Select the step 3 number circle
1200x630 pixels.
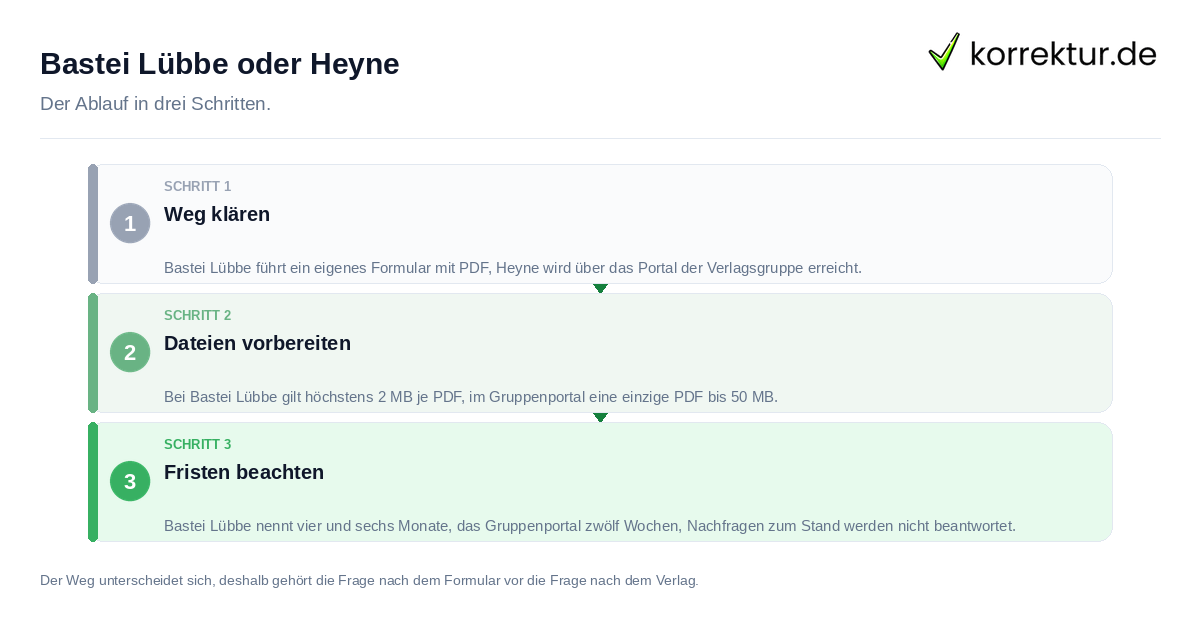coord(130,481)
